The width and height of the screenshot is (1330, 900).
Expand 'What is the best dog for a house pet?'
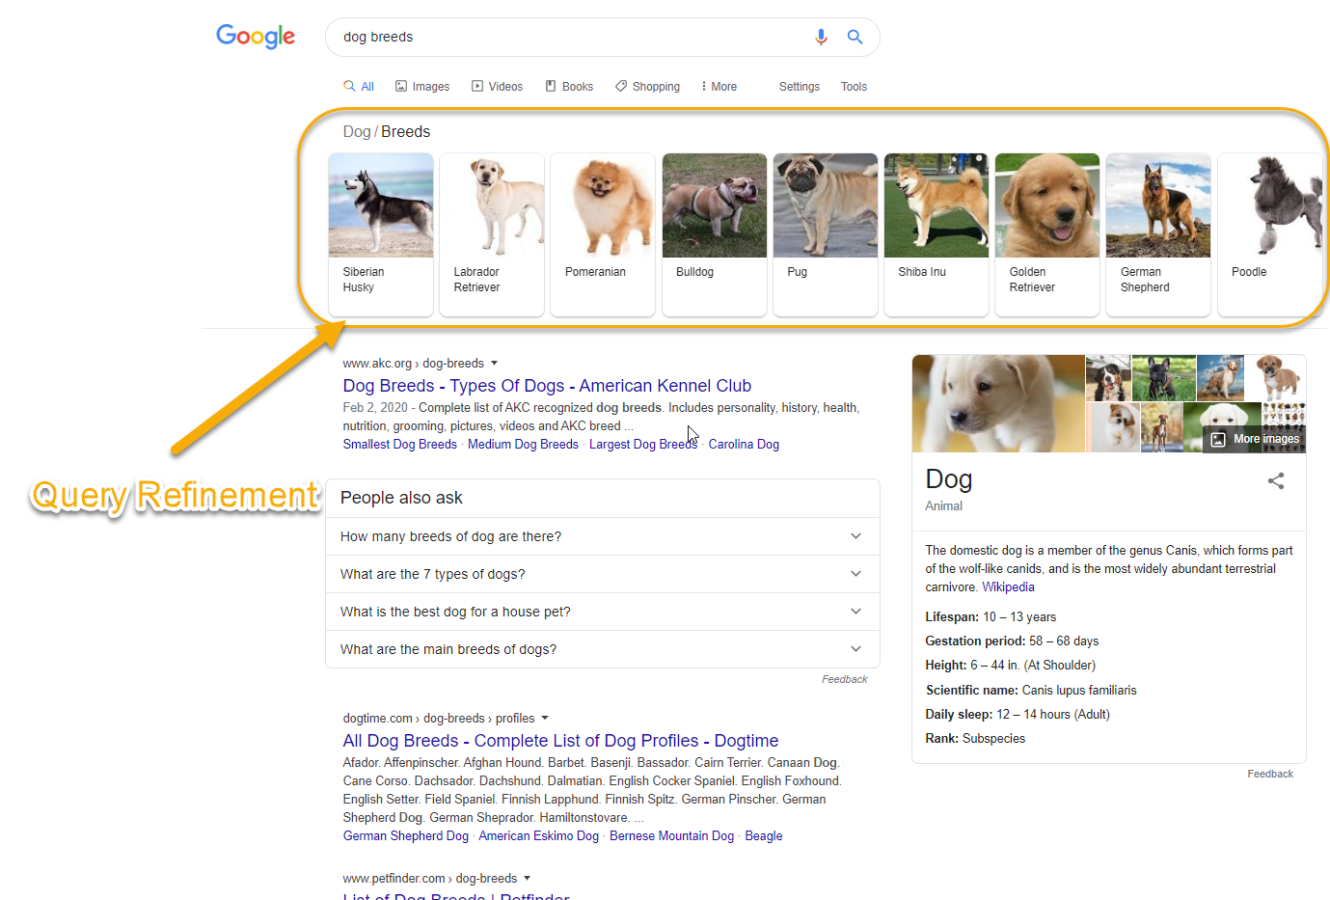(602, 612)
